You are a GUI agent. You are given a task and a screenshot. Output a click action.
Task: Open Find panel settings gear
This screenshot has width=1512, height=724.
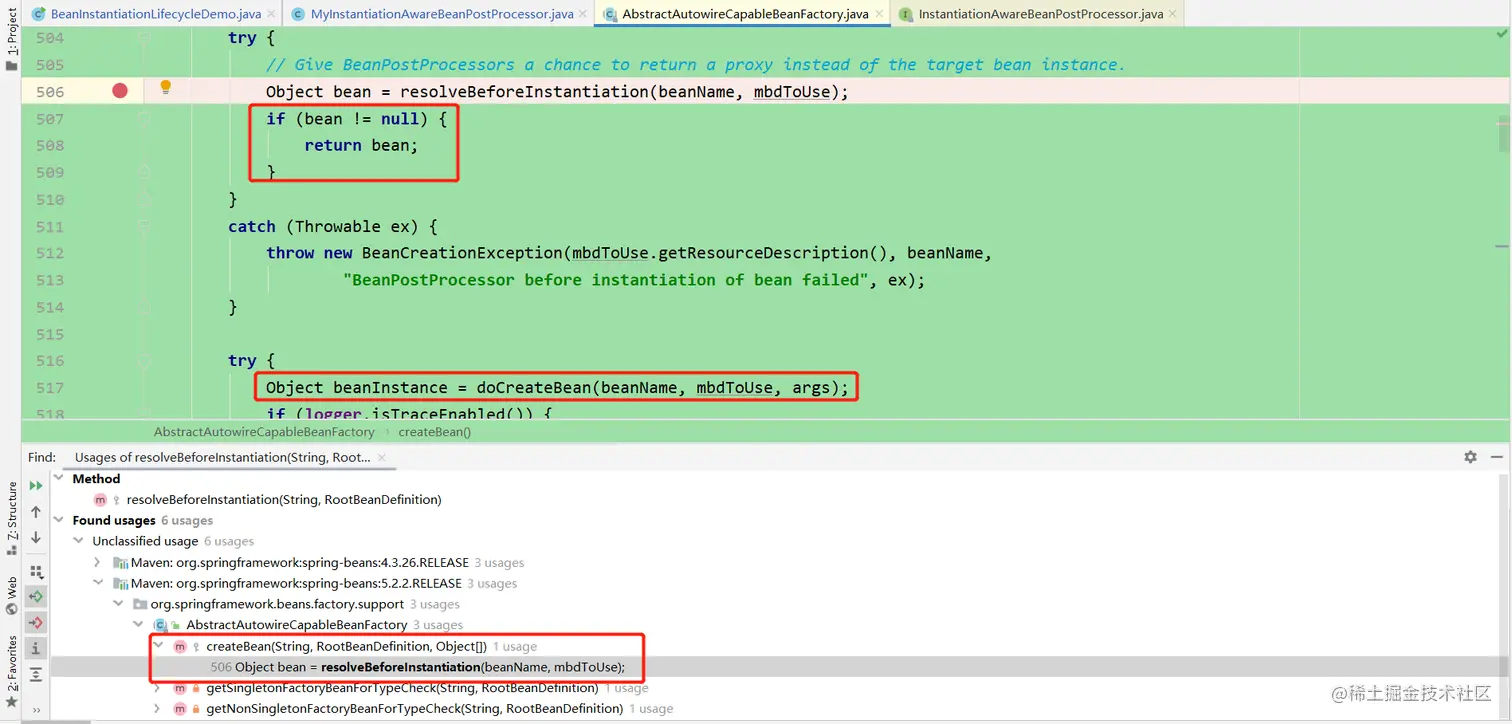pyautogui.click(x=1470, y=457)
